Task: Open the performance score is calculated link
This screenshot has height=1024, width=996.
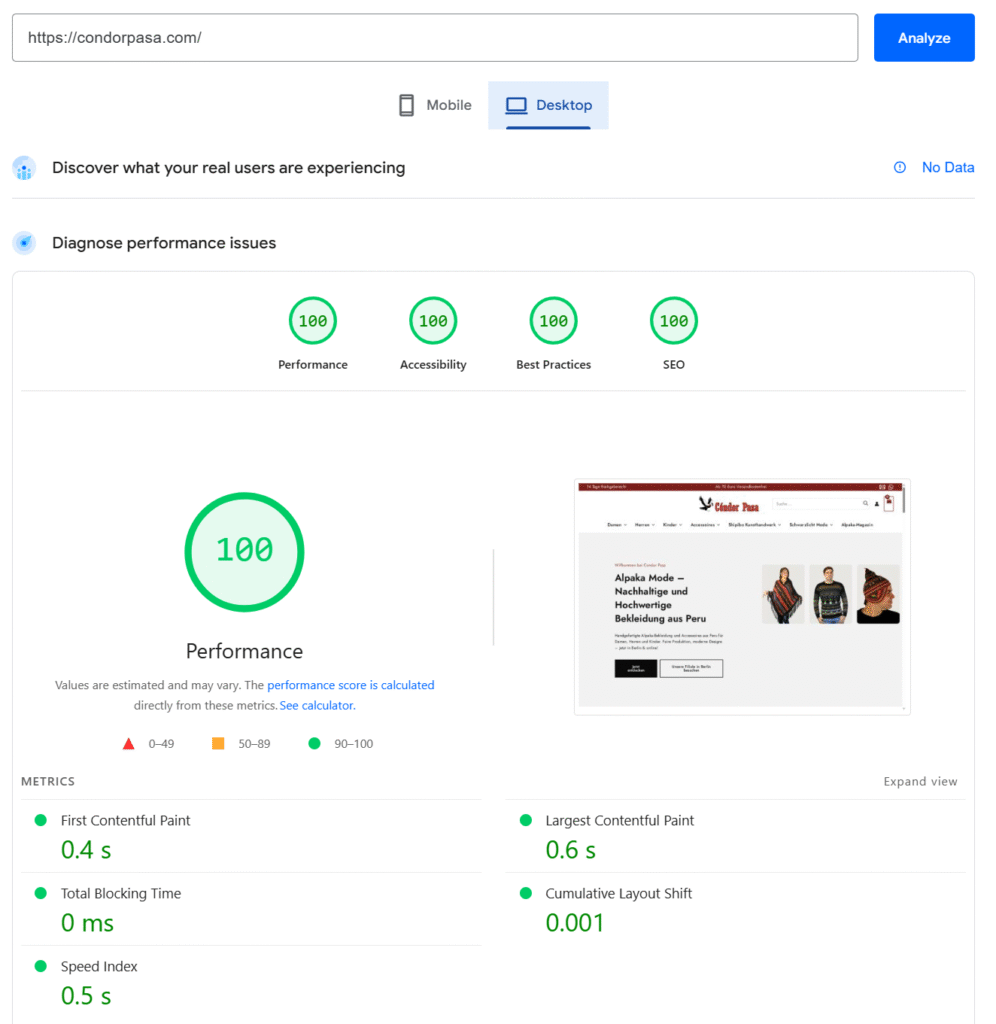Action: coord(351,685)
